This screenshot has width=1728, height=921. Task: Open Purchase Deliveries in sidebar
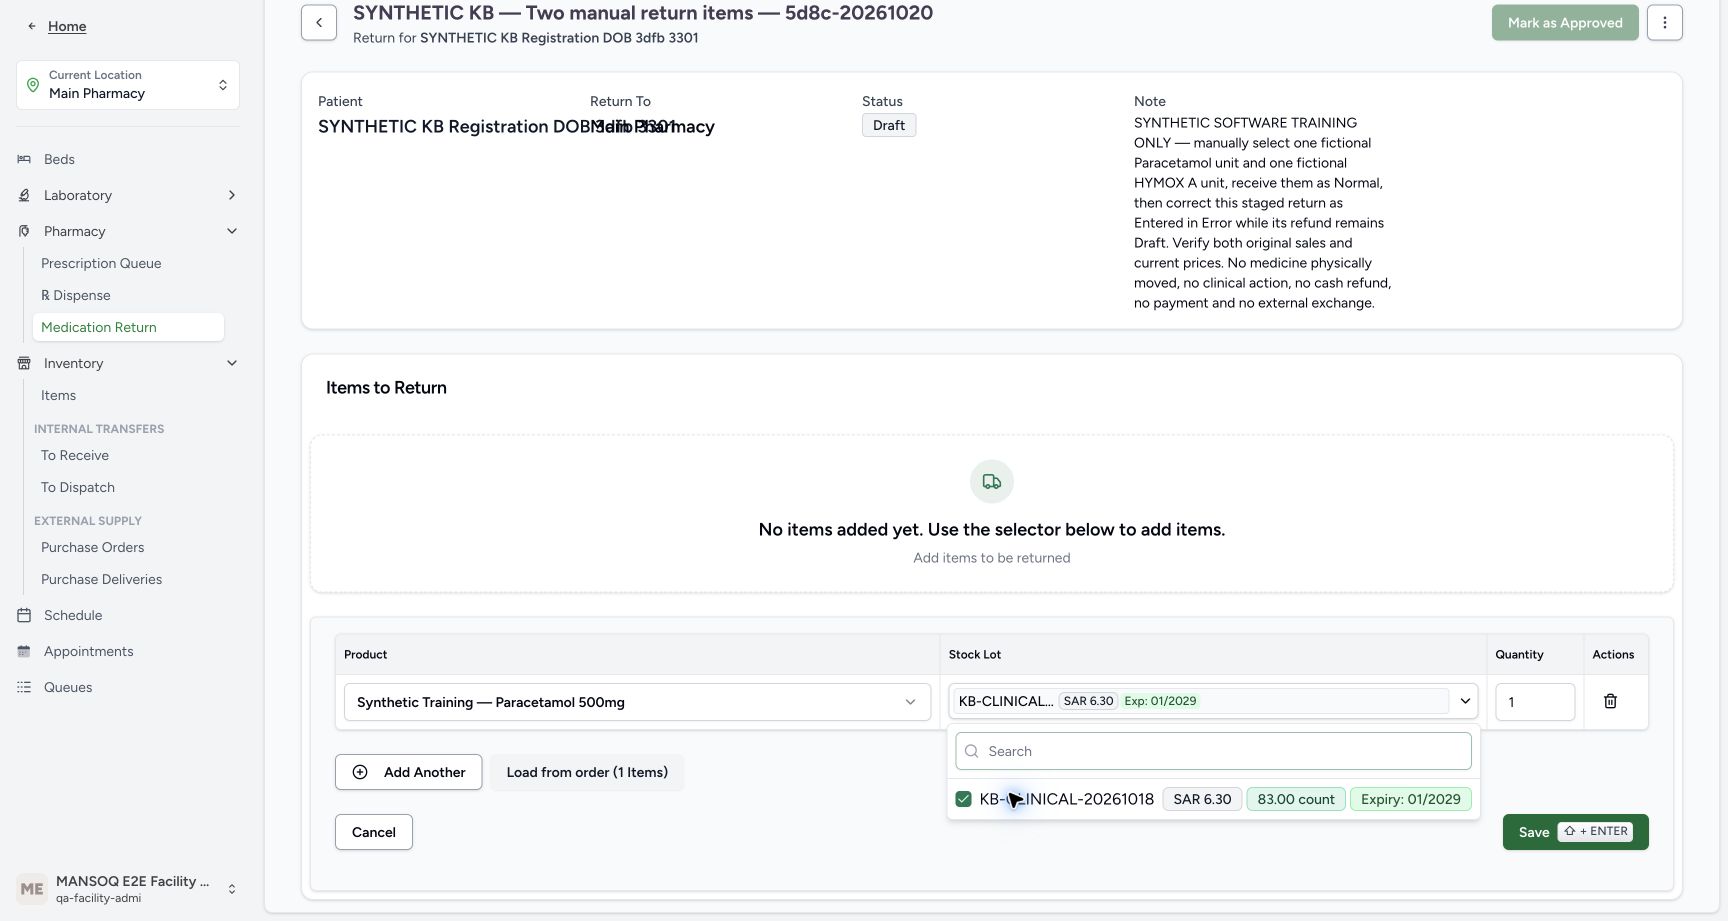pyautogui.click(x=101, y=579)
